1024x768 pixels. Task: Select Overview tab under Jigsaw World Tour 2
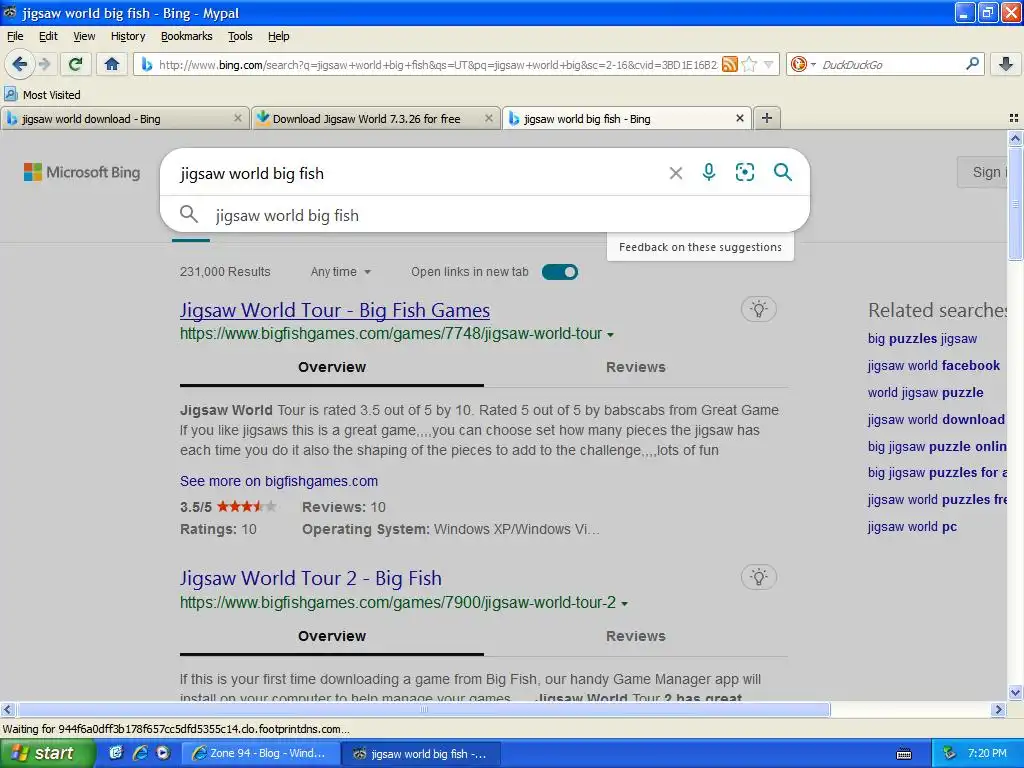(332, 636)
